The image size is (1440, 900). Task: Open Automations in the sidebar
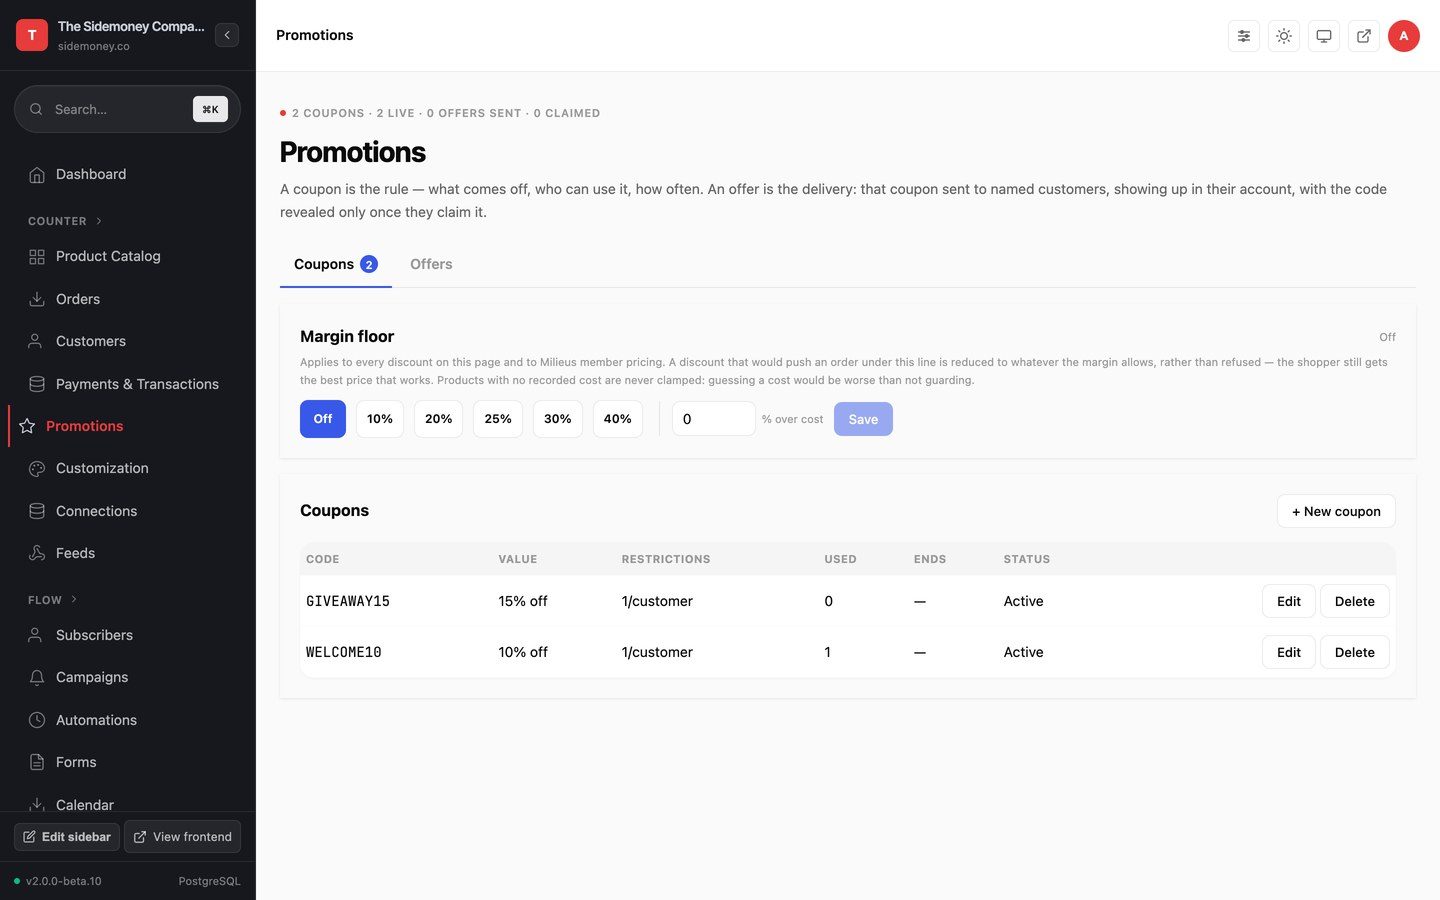point(127,720)
